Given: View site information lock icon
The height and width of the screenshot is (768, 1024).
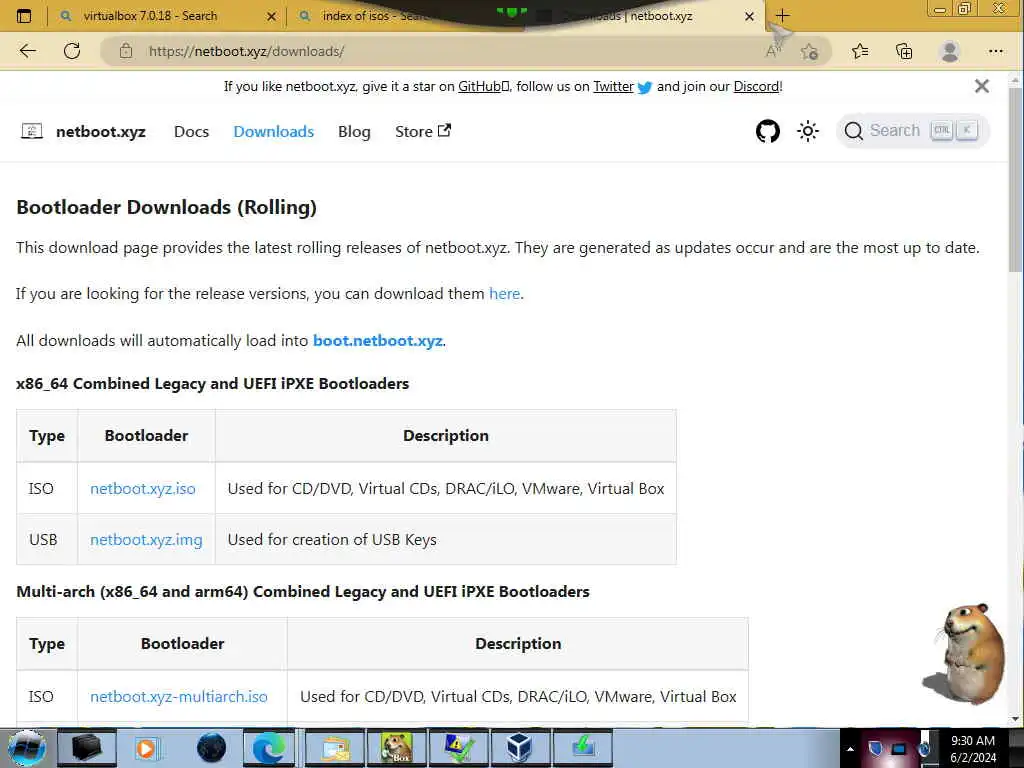Looking at the screenshot, I should coord(126,51).
